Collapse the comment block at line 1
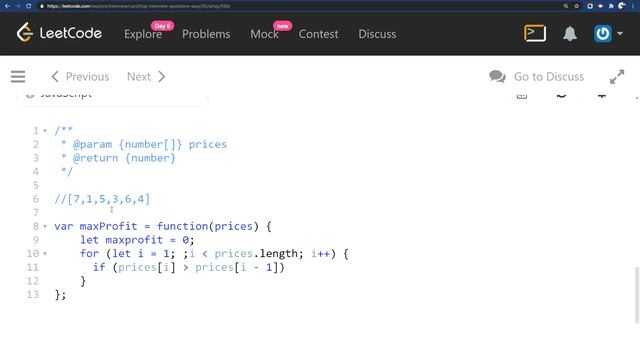Screen dimensions: 640x360 45,131
